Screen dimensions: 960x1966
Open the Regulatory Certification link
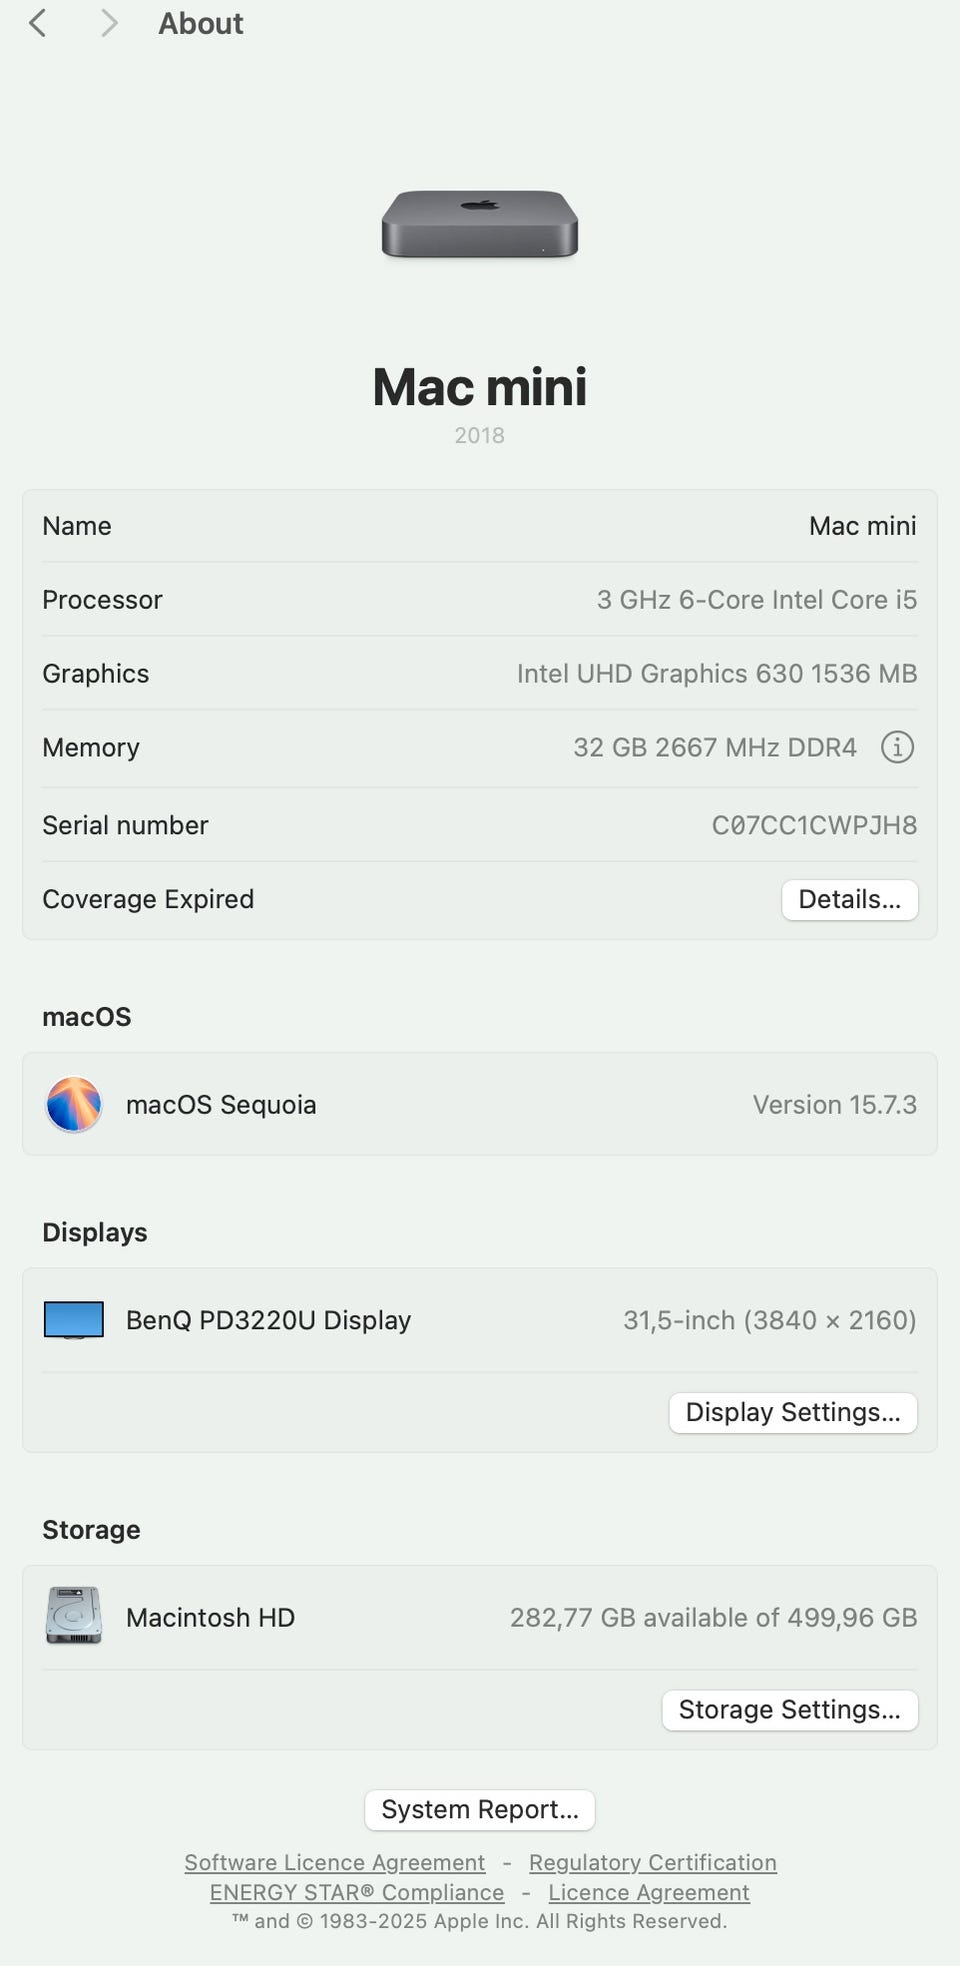pos(652,1862)
